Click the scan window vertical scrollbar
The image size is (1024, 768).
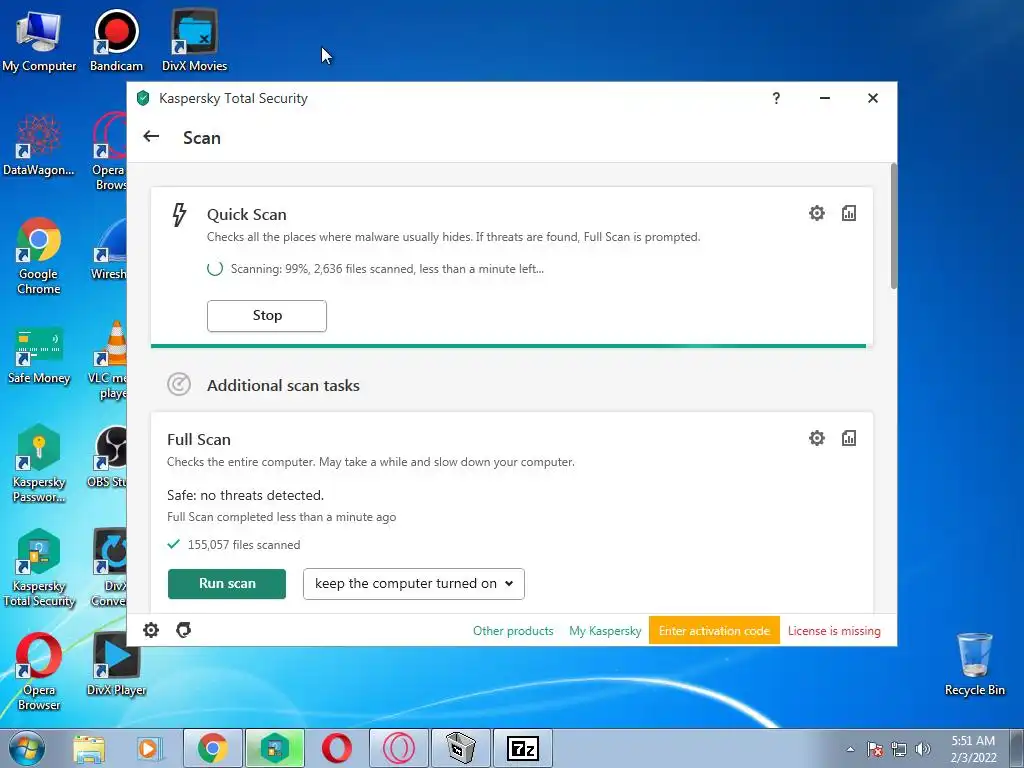pyautogui.click(x=893, y=225)
